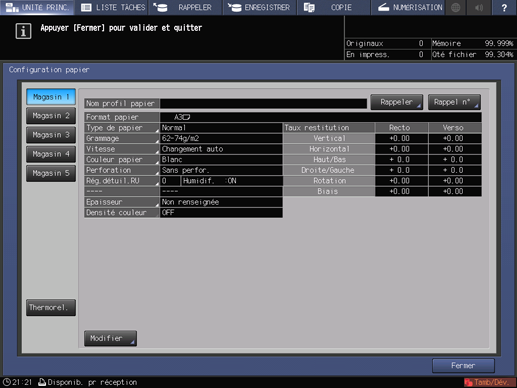Click the Nom profil papier field
Viewport: 517px width, 388px height.
click(263, 103)
